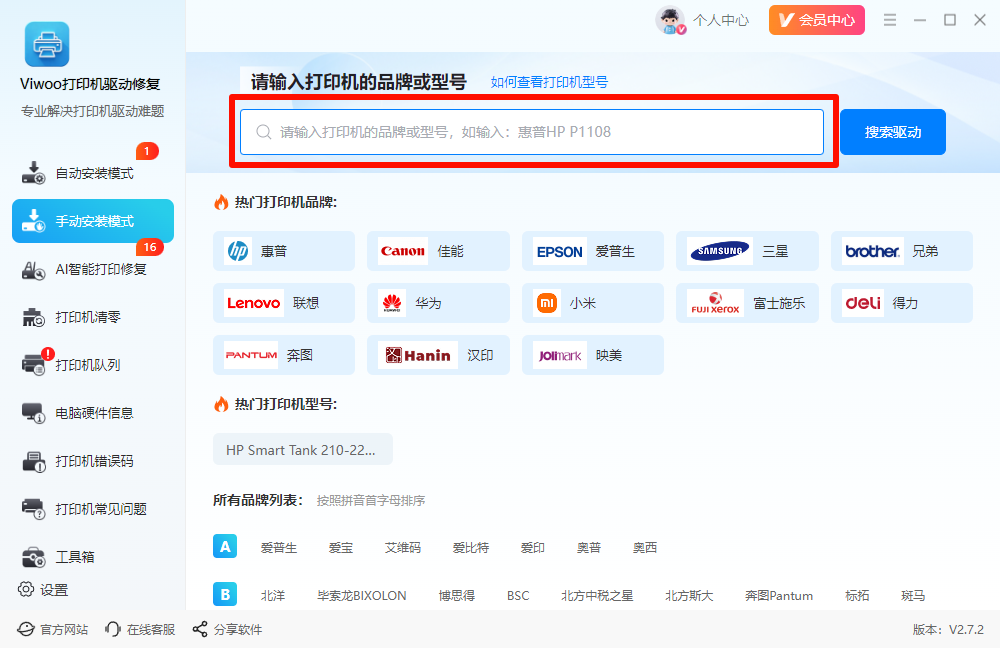The width and height of the screenshot is (1000, 650).
Task: Click the Viwoo printer app logo
Action: coord(47,44)
